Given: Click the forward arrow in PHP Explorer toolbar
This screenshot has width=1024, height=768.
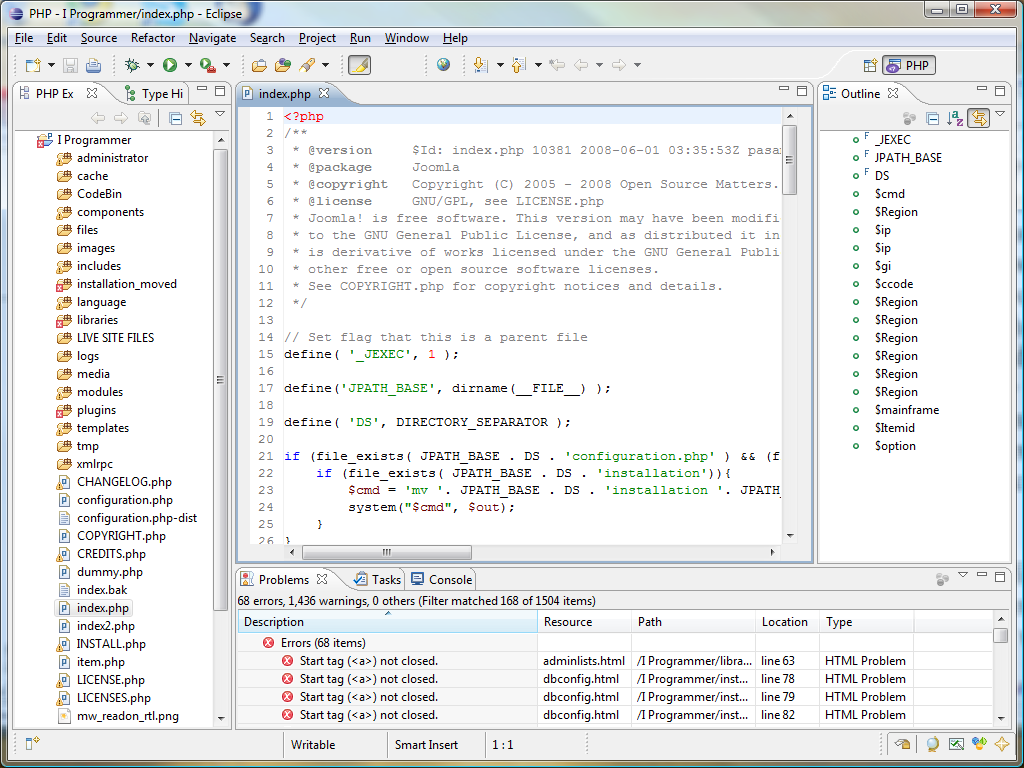Looking at the screenshot, I should pos(121,118).
